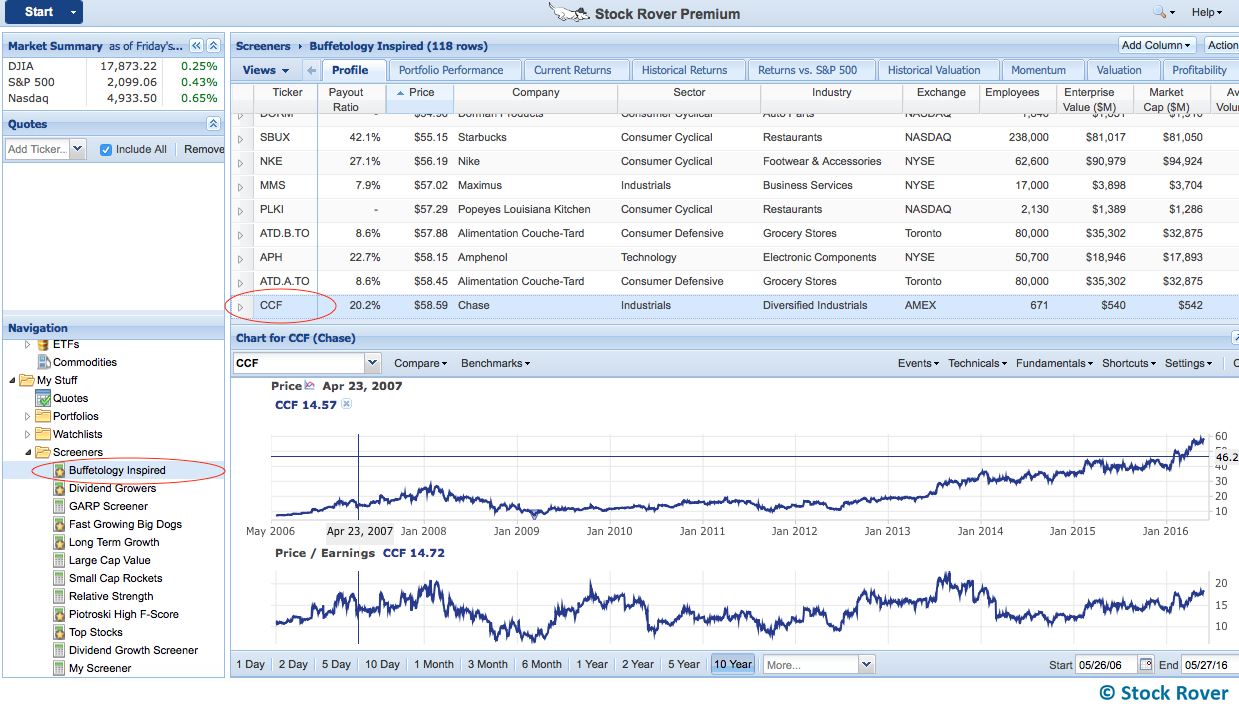Click the Top Stocks icon

pos(59,632)
